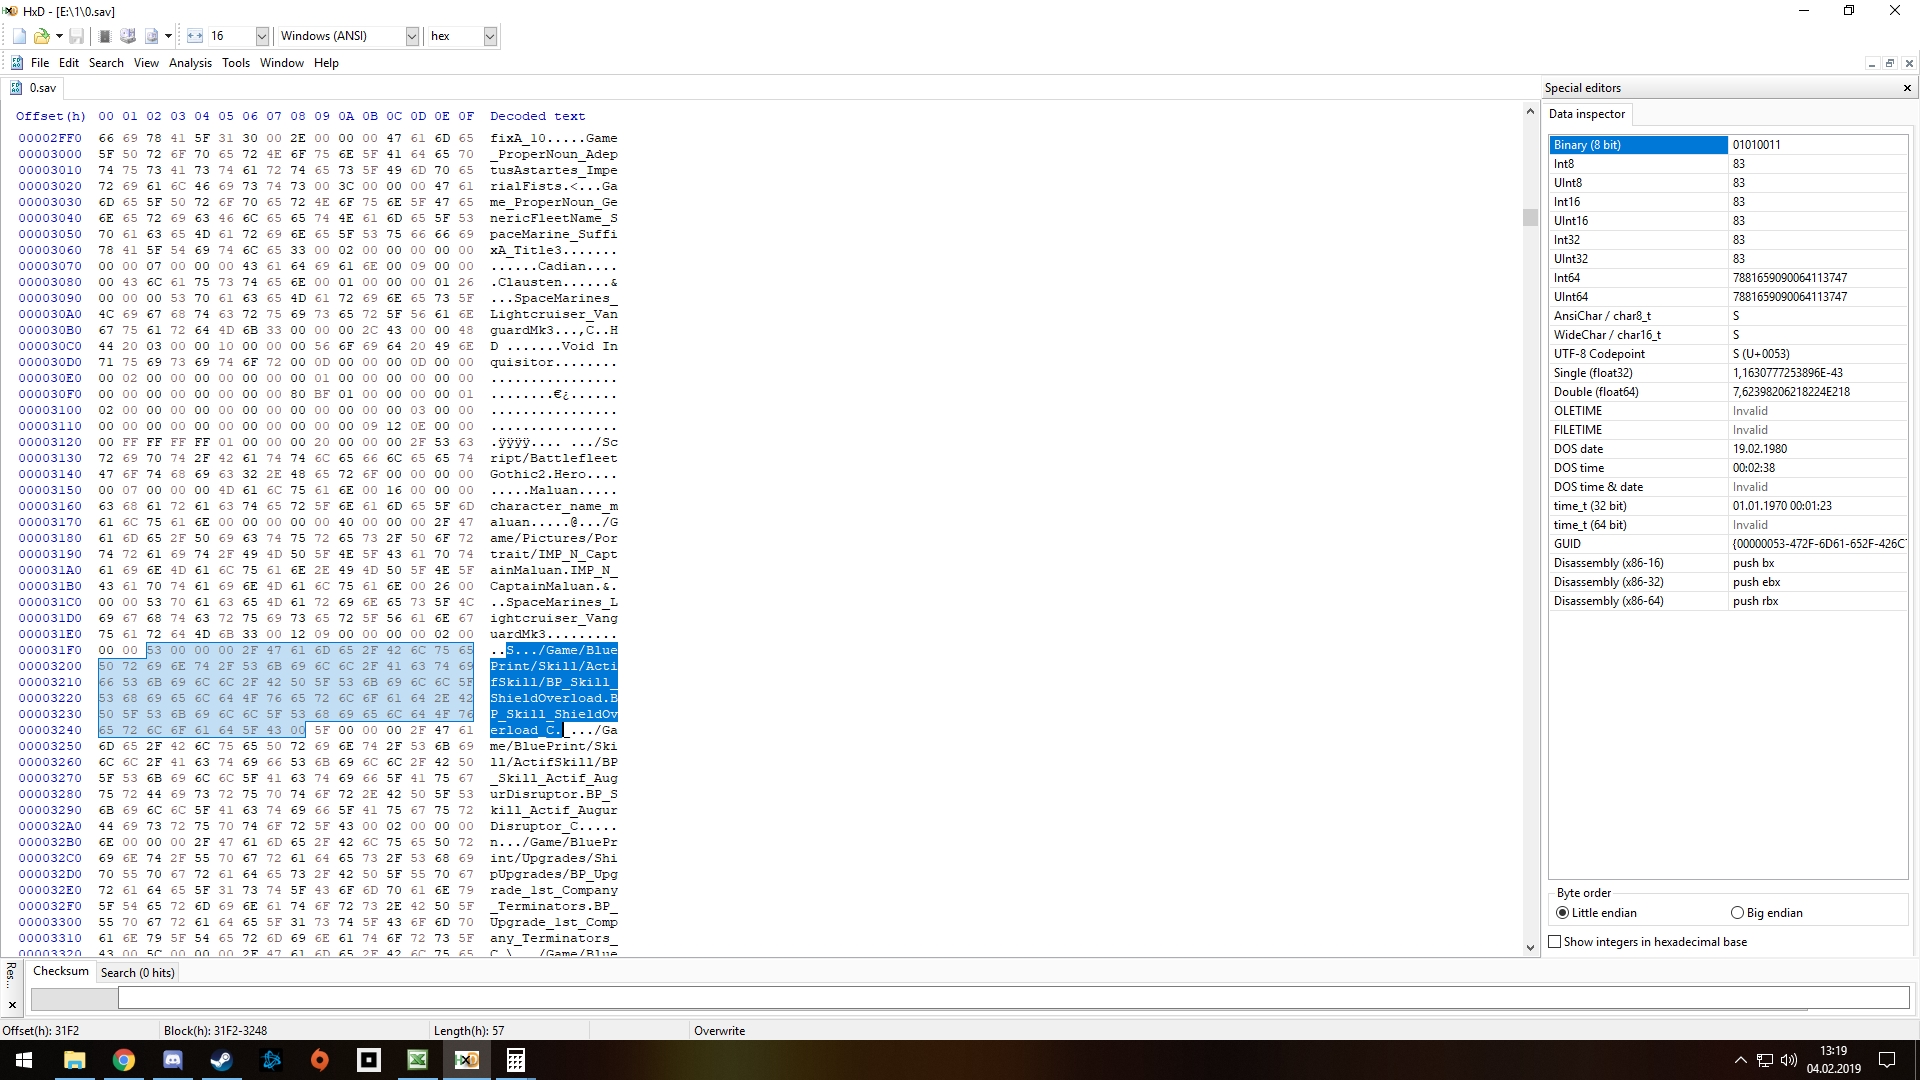
Task: Select the Little endian byte order
Action: coord(1563,913)
